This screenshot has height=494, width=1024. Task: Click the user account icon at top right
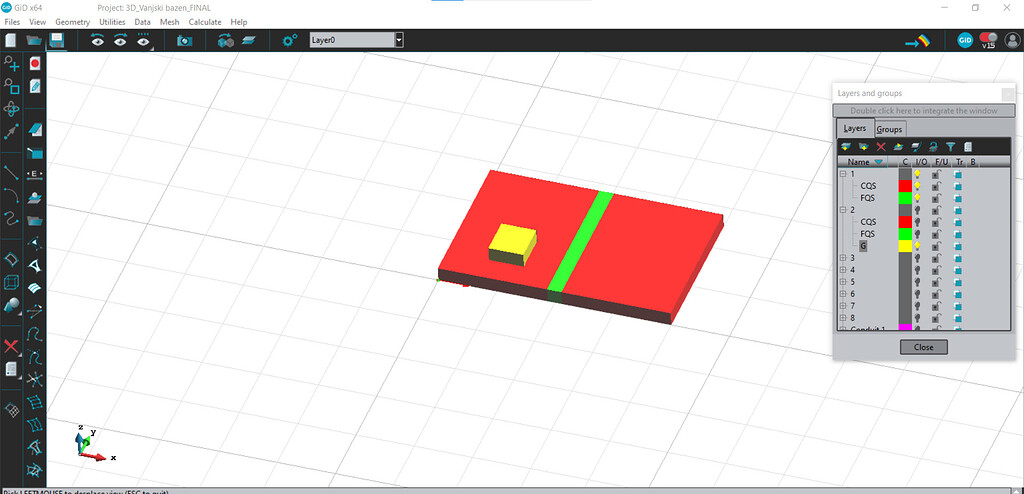click(x=1012, y=40)
